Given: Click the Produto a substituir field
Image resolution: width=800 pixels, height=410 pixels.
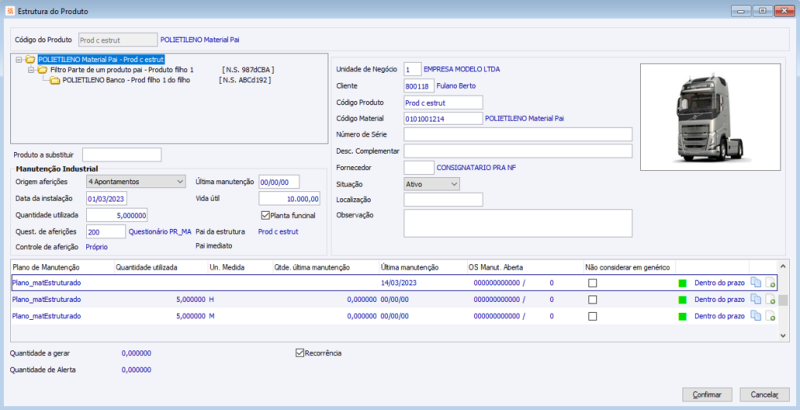Looking at the screenshot, I should coord(122,155).
